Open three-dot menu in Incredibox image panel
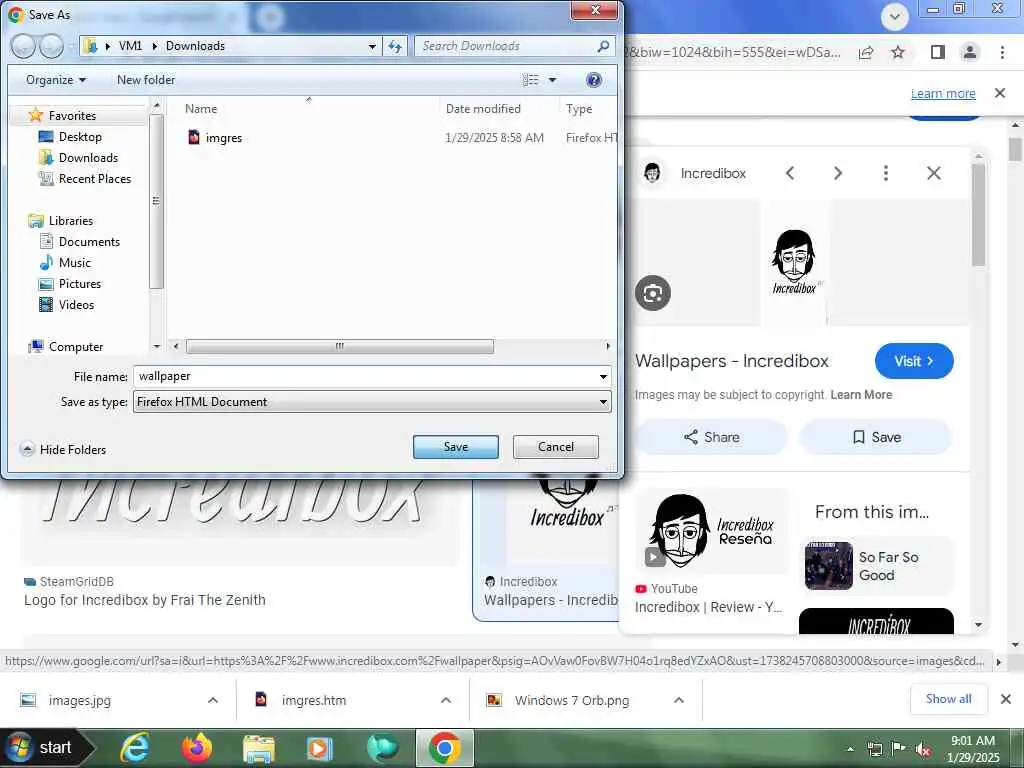Image resolution: width=1024 pixels, height=768 pixels. pos(886,173)
